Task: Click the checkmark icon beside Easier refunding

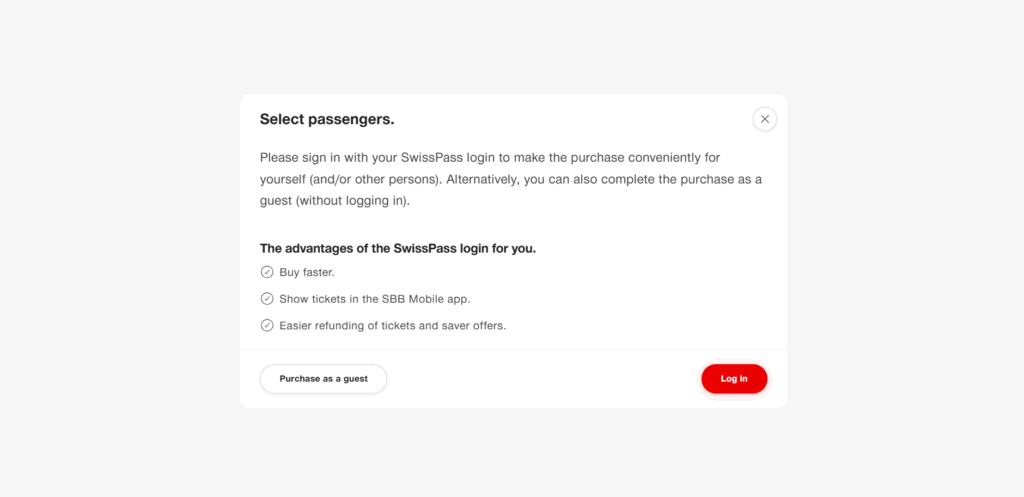Action: (267, 325)
